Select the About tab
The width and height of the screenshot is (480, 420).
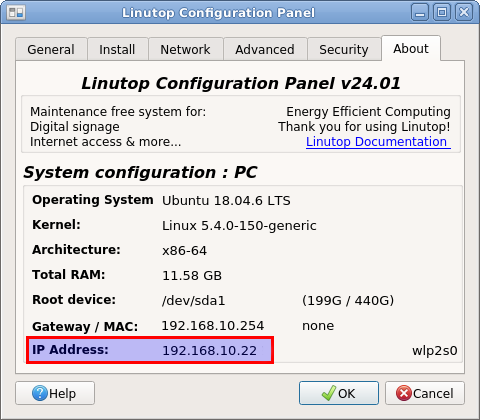coord(411,49)
